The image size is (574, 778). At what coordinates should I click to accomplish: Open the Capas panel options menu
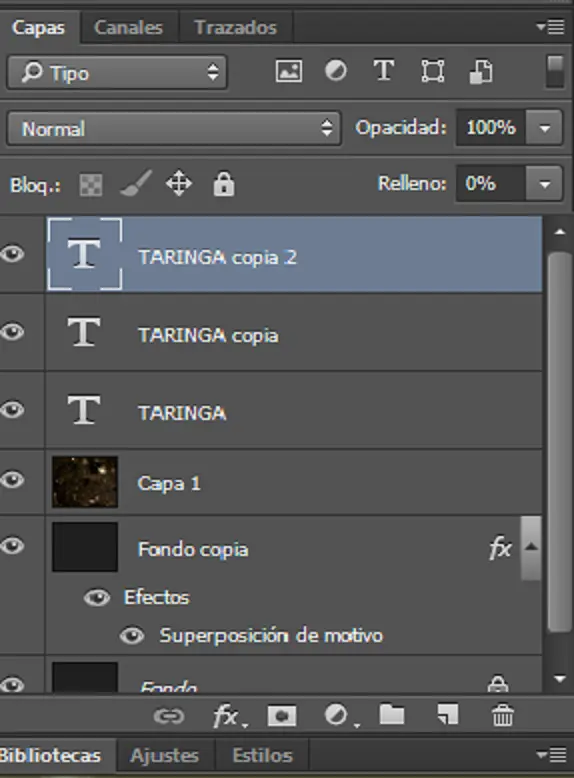pos(551,27)
